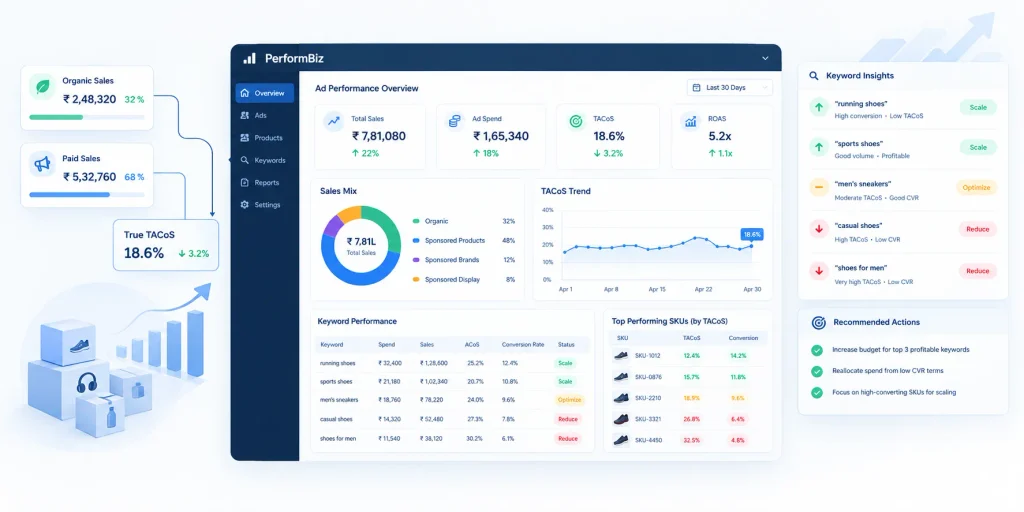Click the Organic Sales leaf icon

click(44, 87)
